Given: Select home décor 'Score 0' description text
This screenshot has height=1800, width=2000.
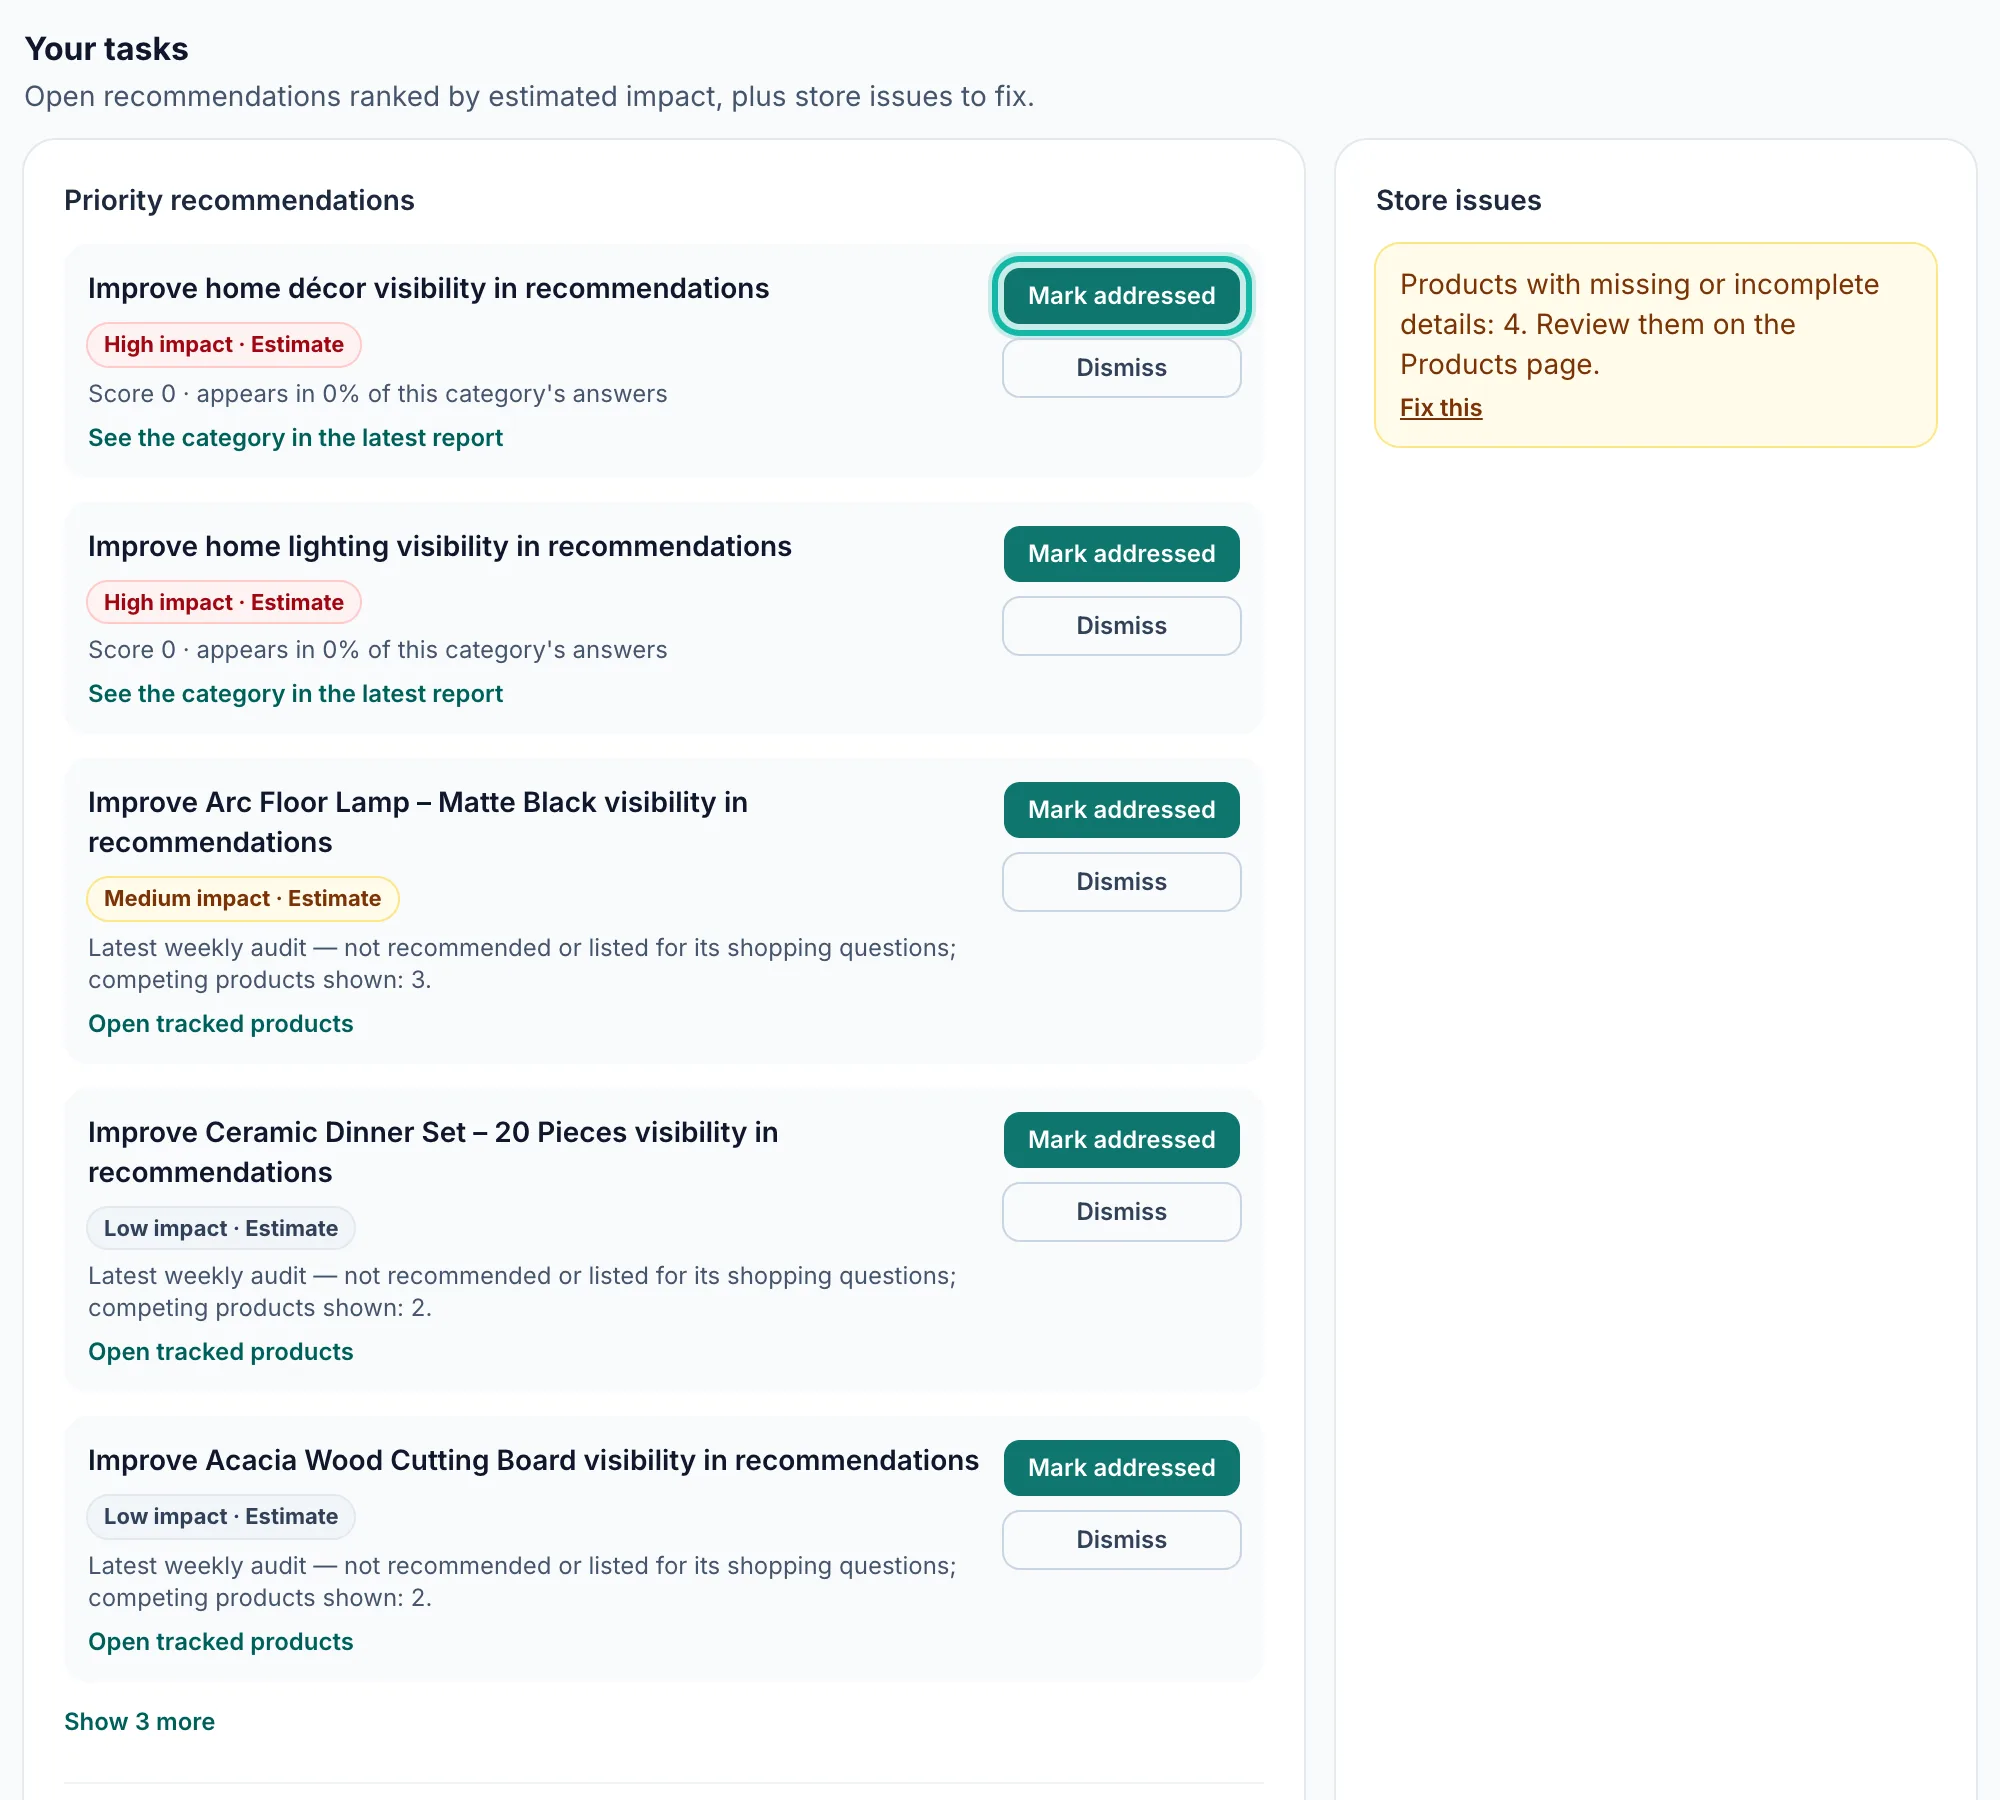Looking at the screenshot, I should pos(377,394).
